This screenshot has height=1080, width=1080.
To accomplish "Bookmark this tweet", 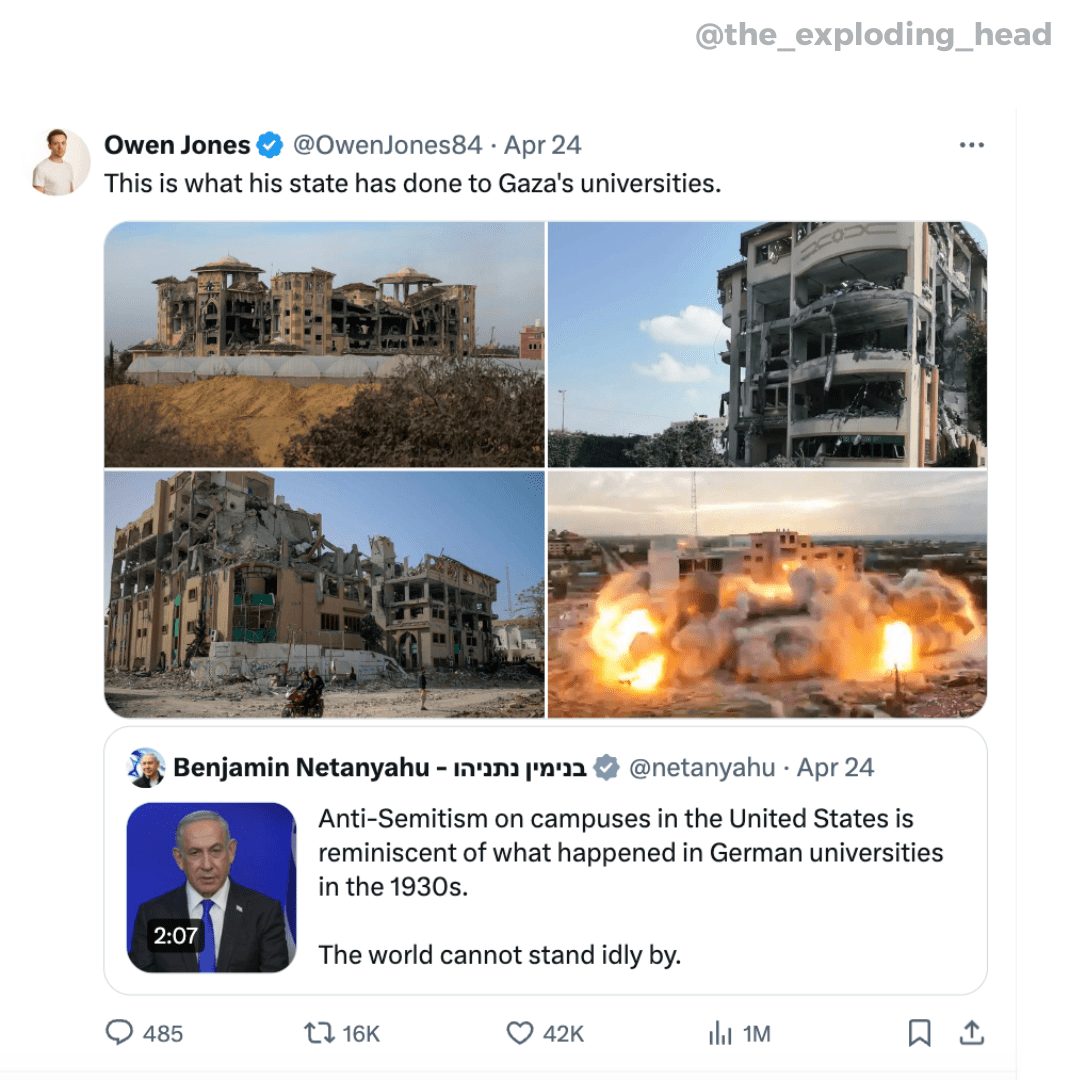I will (x=920, y=1033).
